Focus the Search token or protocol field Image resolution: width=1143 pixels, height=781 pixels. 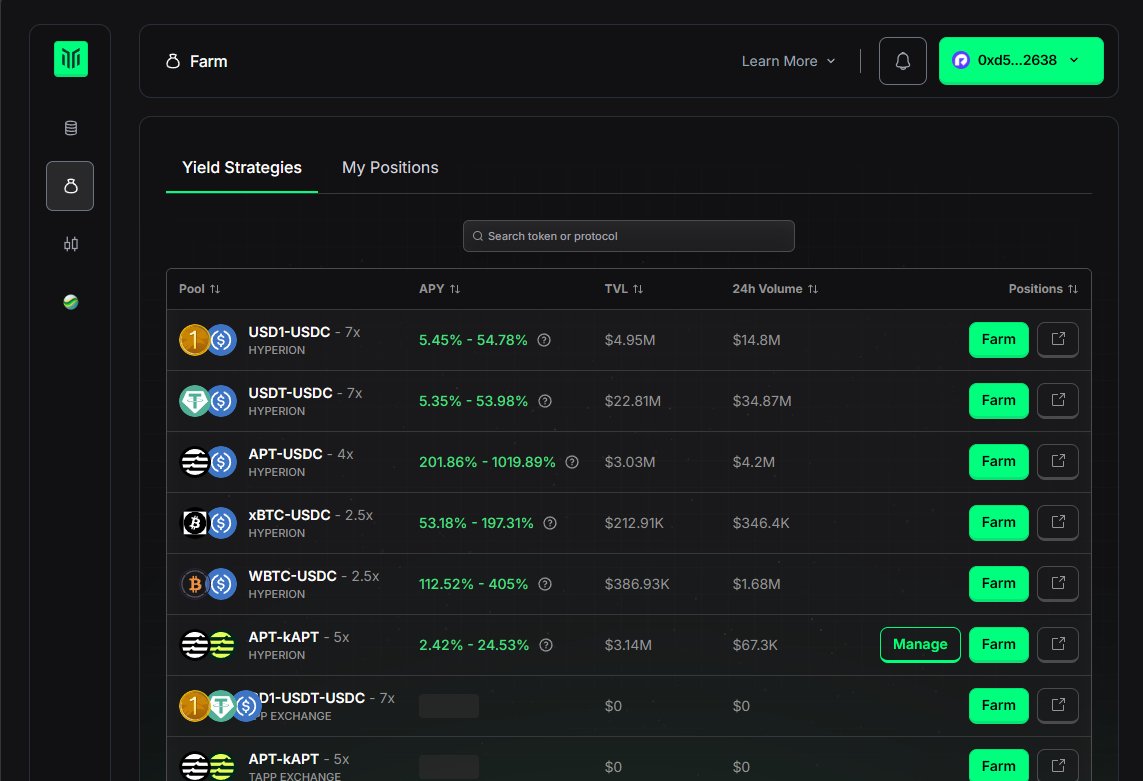[628, 236]
